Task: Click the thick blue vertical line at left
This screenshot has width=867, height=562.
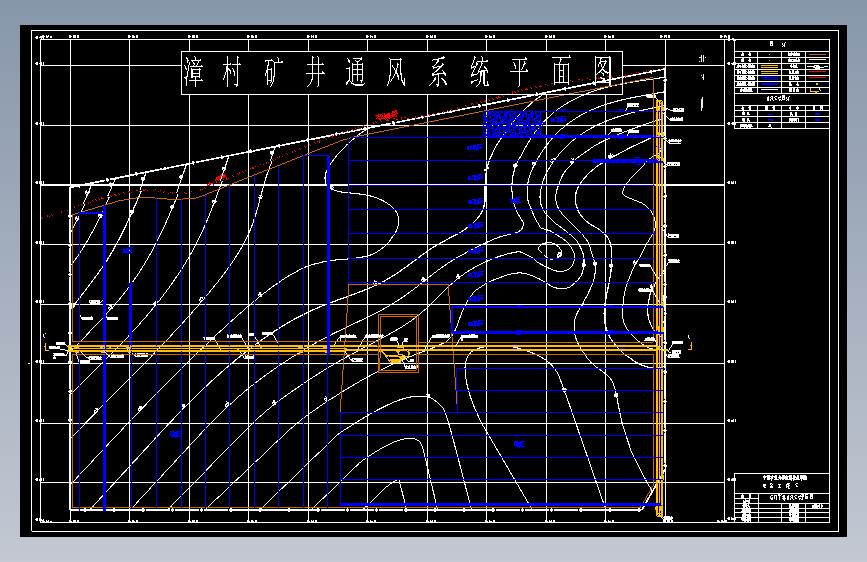Action: 105,360
